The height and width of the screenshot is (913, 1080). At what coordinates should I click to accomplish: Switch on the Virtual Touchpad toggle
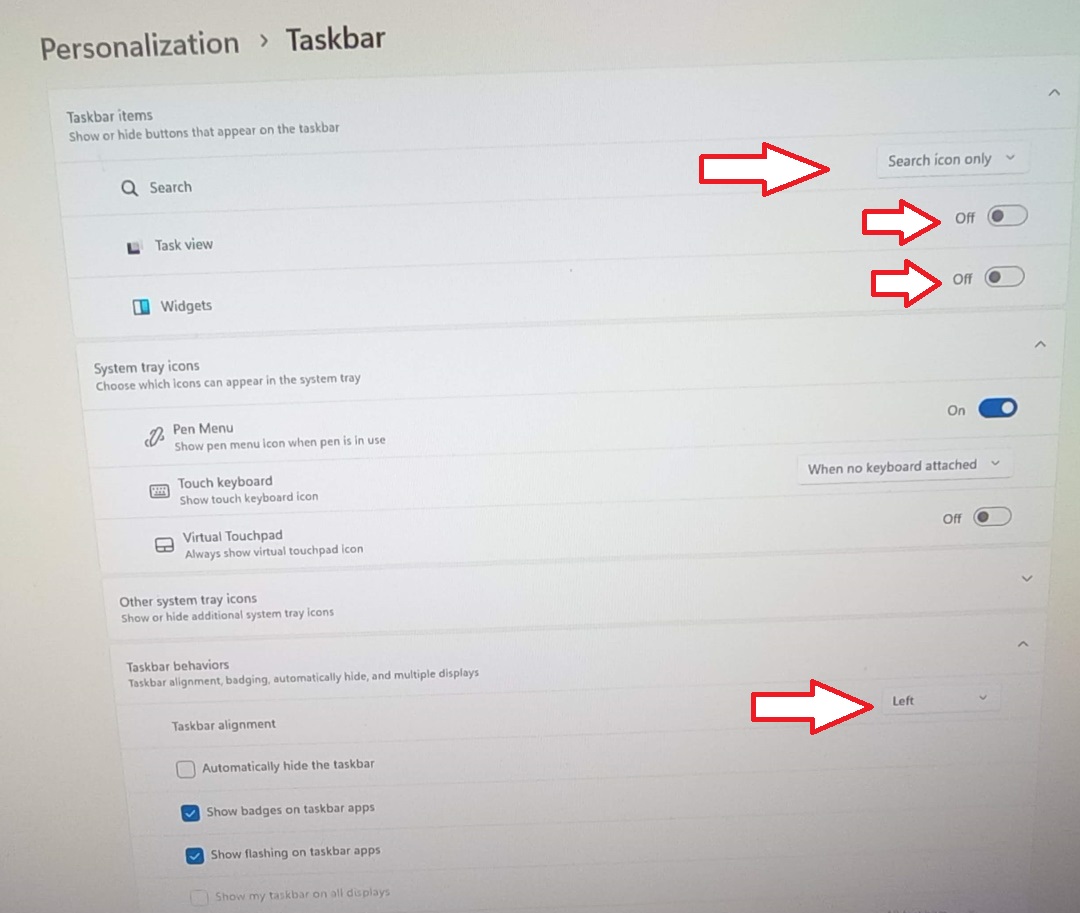pyautogui.click(x=992, y=516)
